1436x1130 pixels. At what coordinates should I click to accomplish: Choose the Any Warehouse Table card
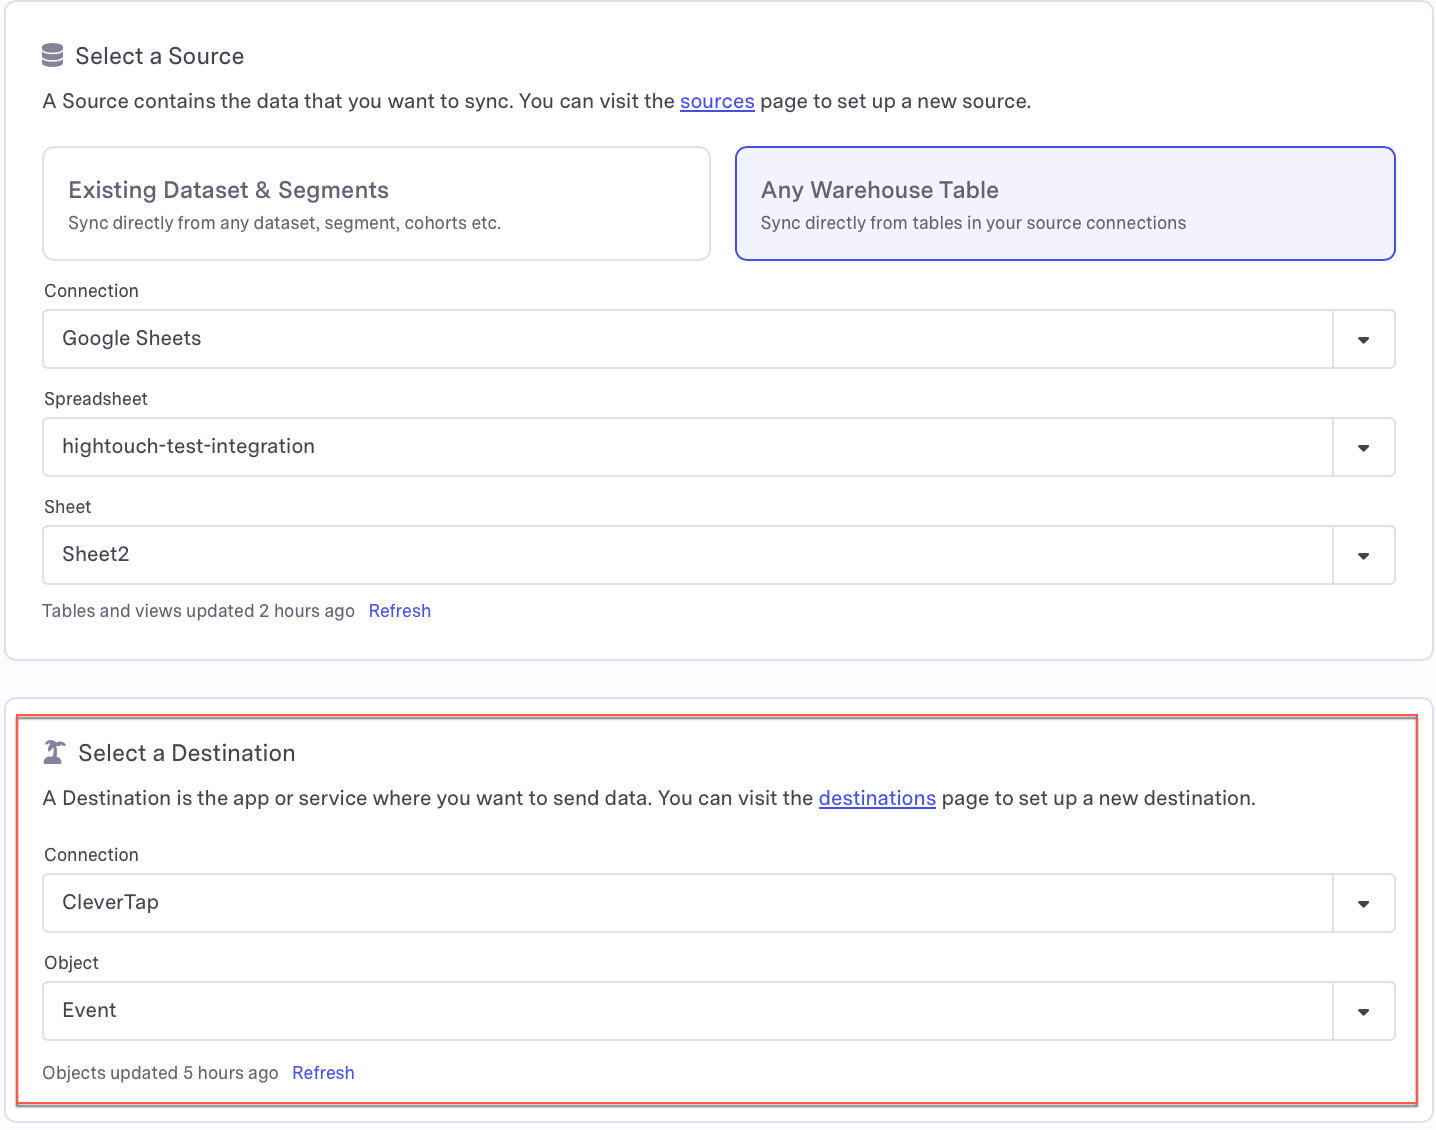tap(1065, 204)
